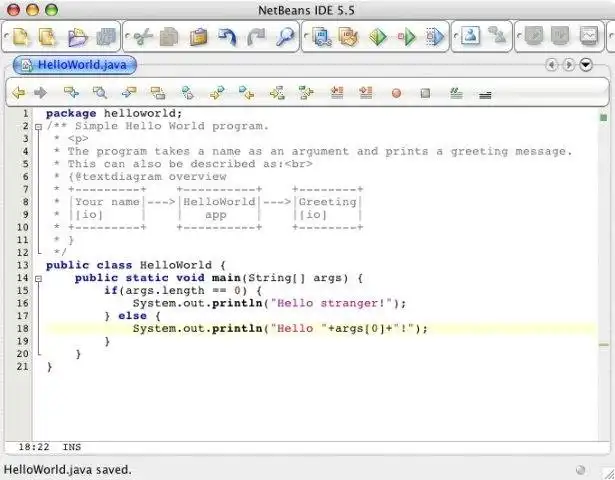Screen dimensions: 615x480
Task: Click the green status square in error stripe
Action: (604, 117)
